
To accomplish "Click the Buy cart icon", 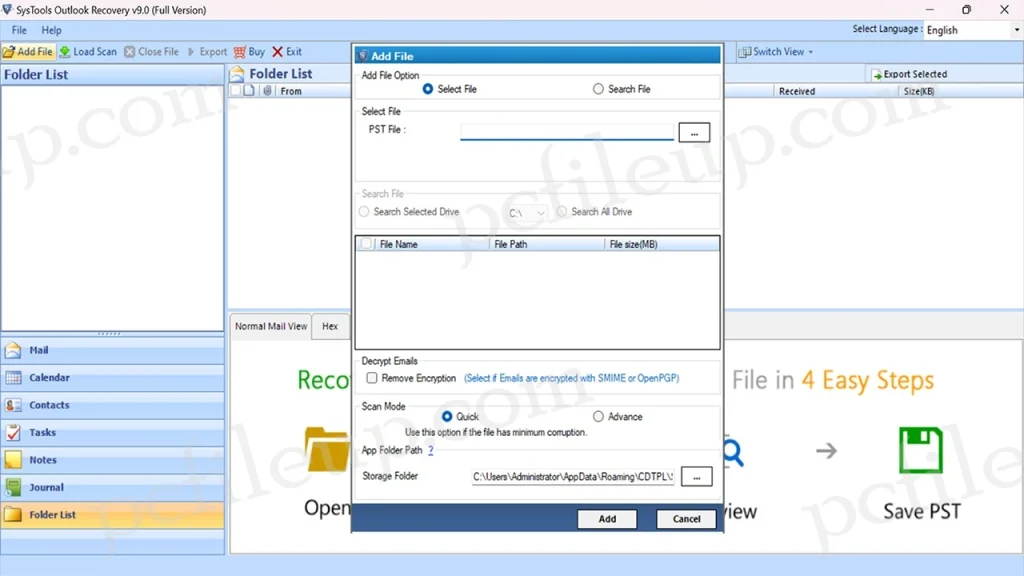I will (240, 52).
